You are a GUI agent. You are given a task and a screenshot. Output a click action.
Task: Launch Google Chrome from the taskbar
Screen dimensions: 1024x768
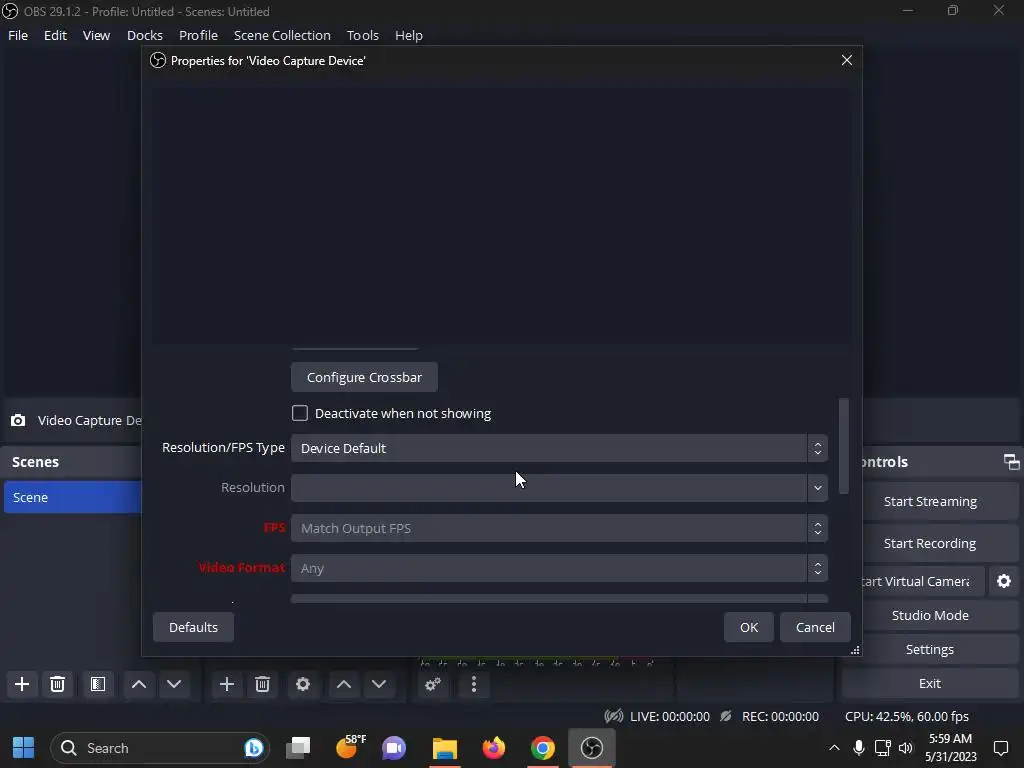tap(543, 748)
